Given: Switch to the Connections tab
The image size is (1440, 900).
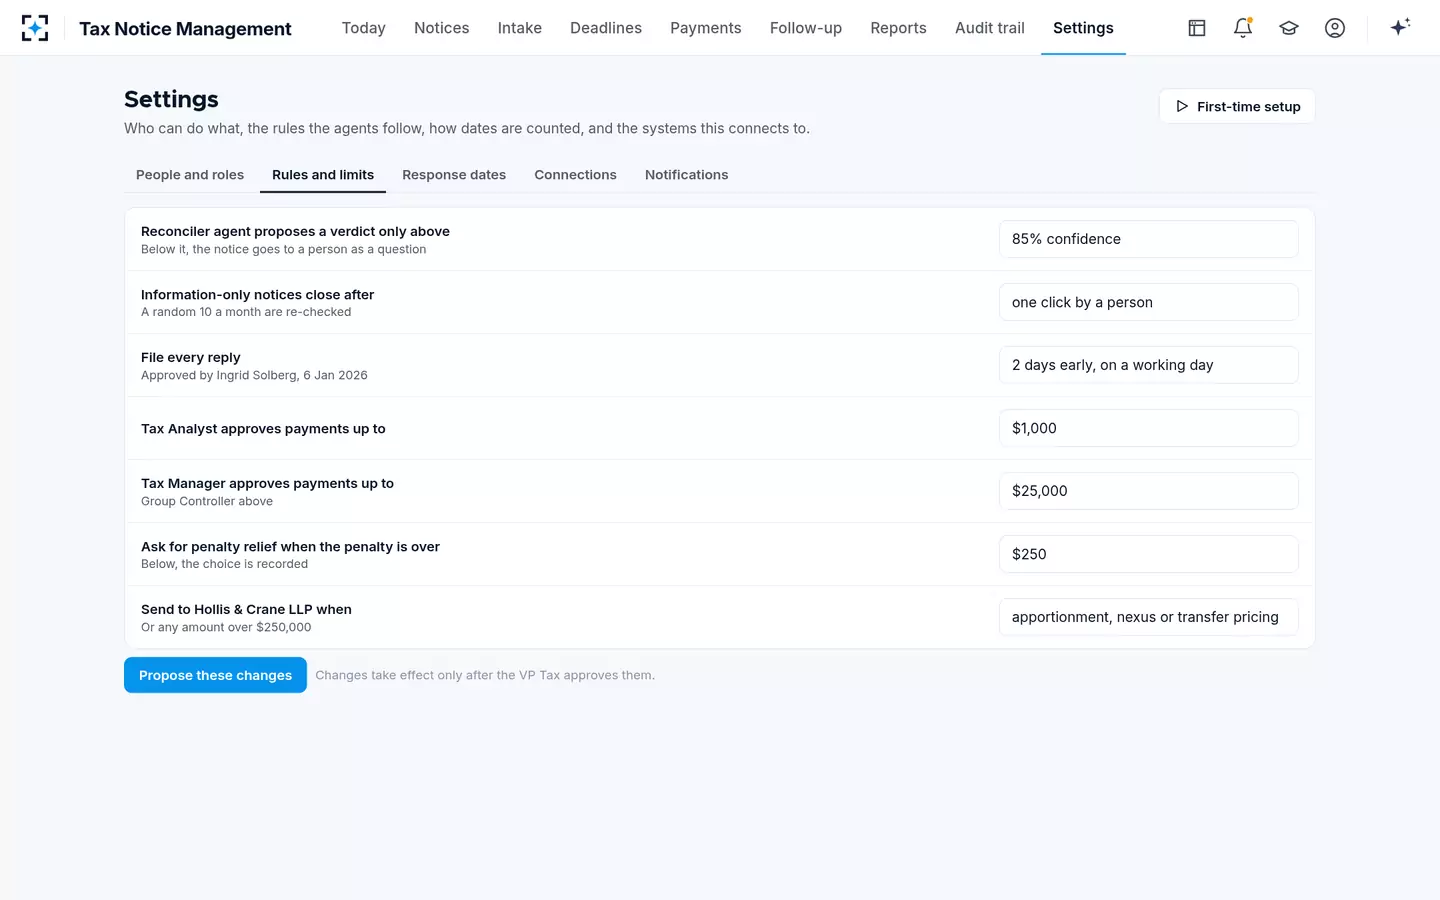Looking at the screenshot, I should (575, 175).
